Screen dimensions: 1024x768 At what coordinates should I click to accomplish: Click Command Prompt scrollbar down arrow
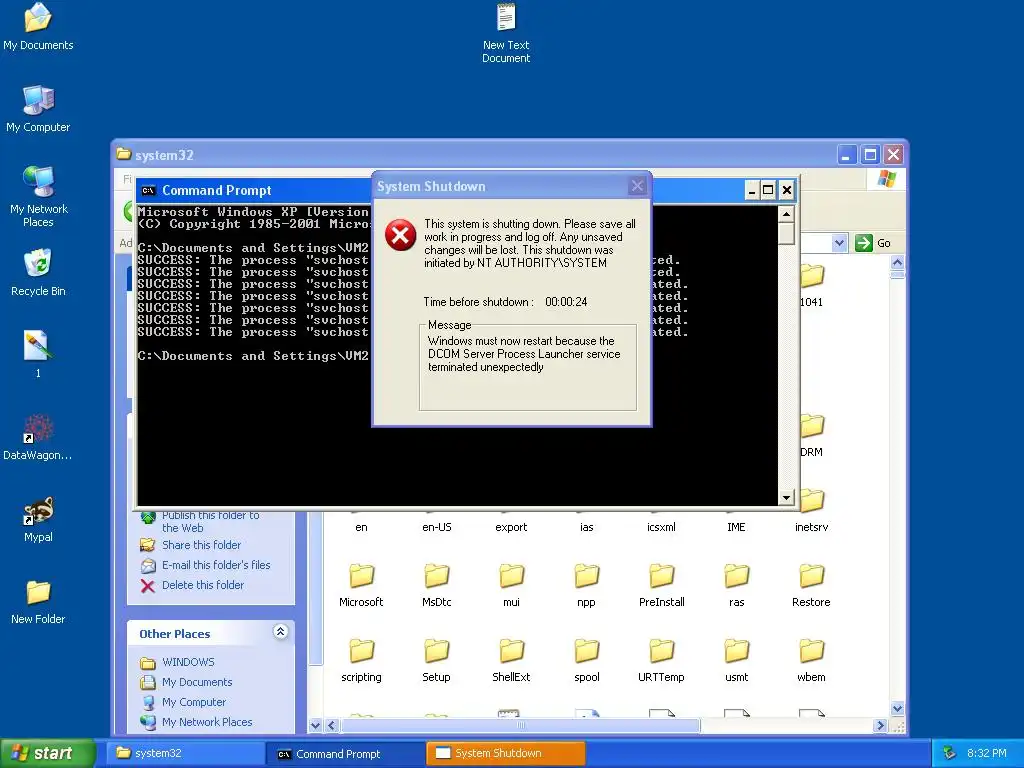(786, 498)
